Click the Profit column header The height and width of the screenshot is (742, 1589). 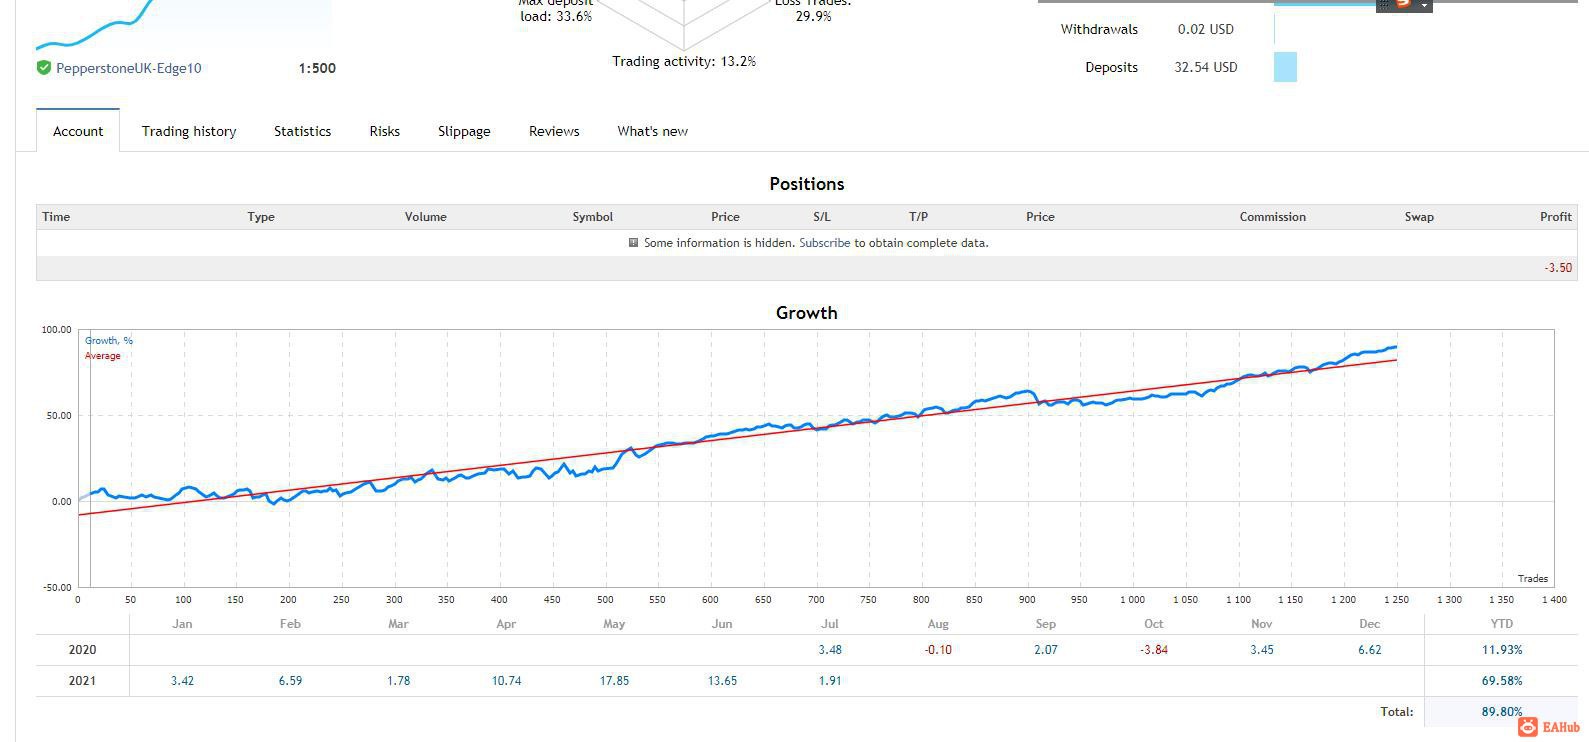pos(1556,217)
